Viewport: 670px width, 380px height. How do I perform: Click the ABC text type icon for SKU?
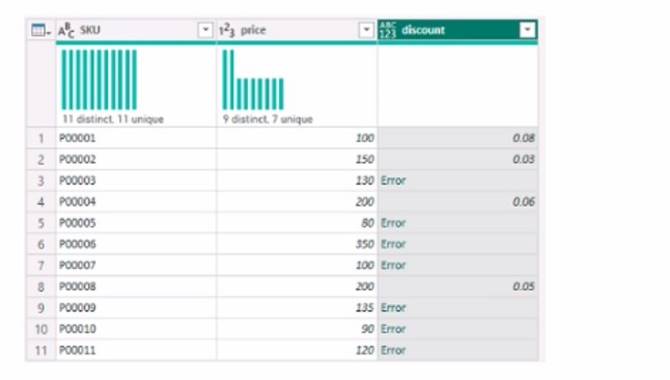(66, 30)
